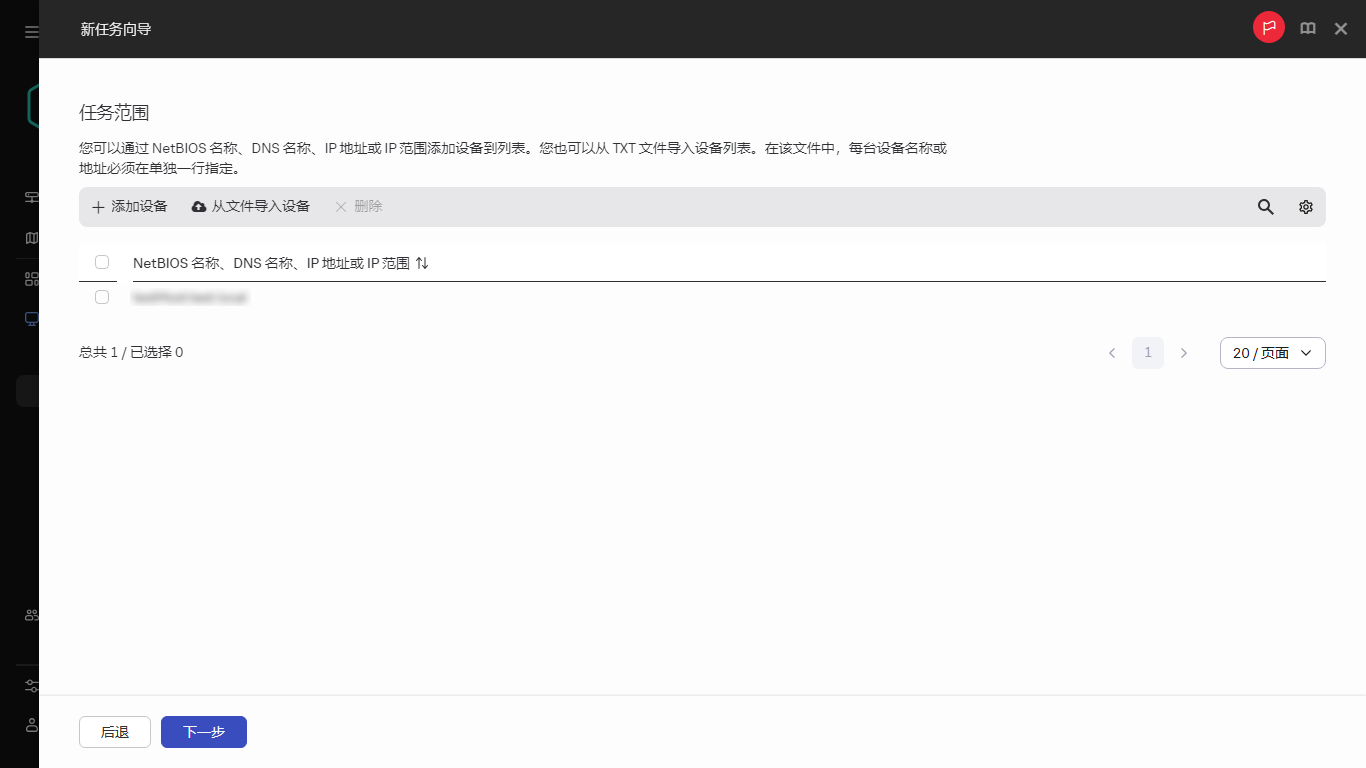Toggle the select-all checkbox in table header
This screenshot has width=1366, height=768.
click(102, 261)
